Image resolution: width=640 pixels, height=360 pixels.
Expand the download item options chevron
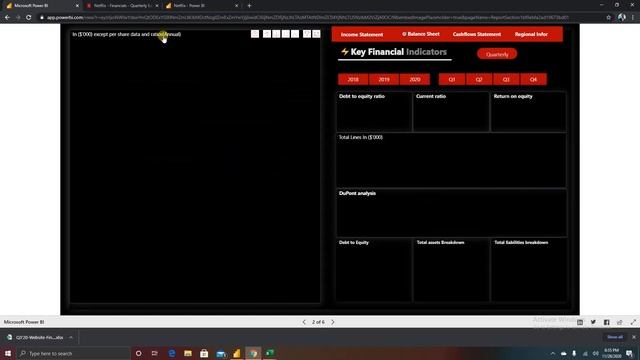coord(71,338)
